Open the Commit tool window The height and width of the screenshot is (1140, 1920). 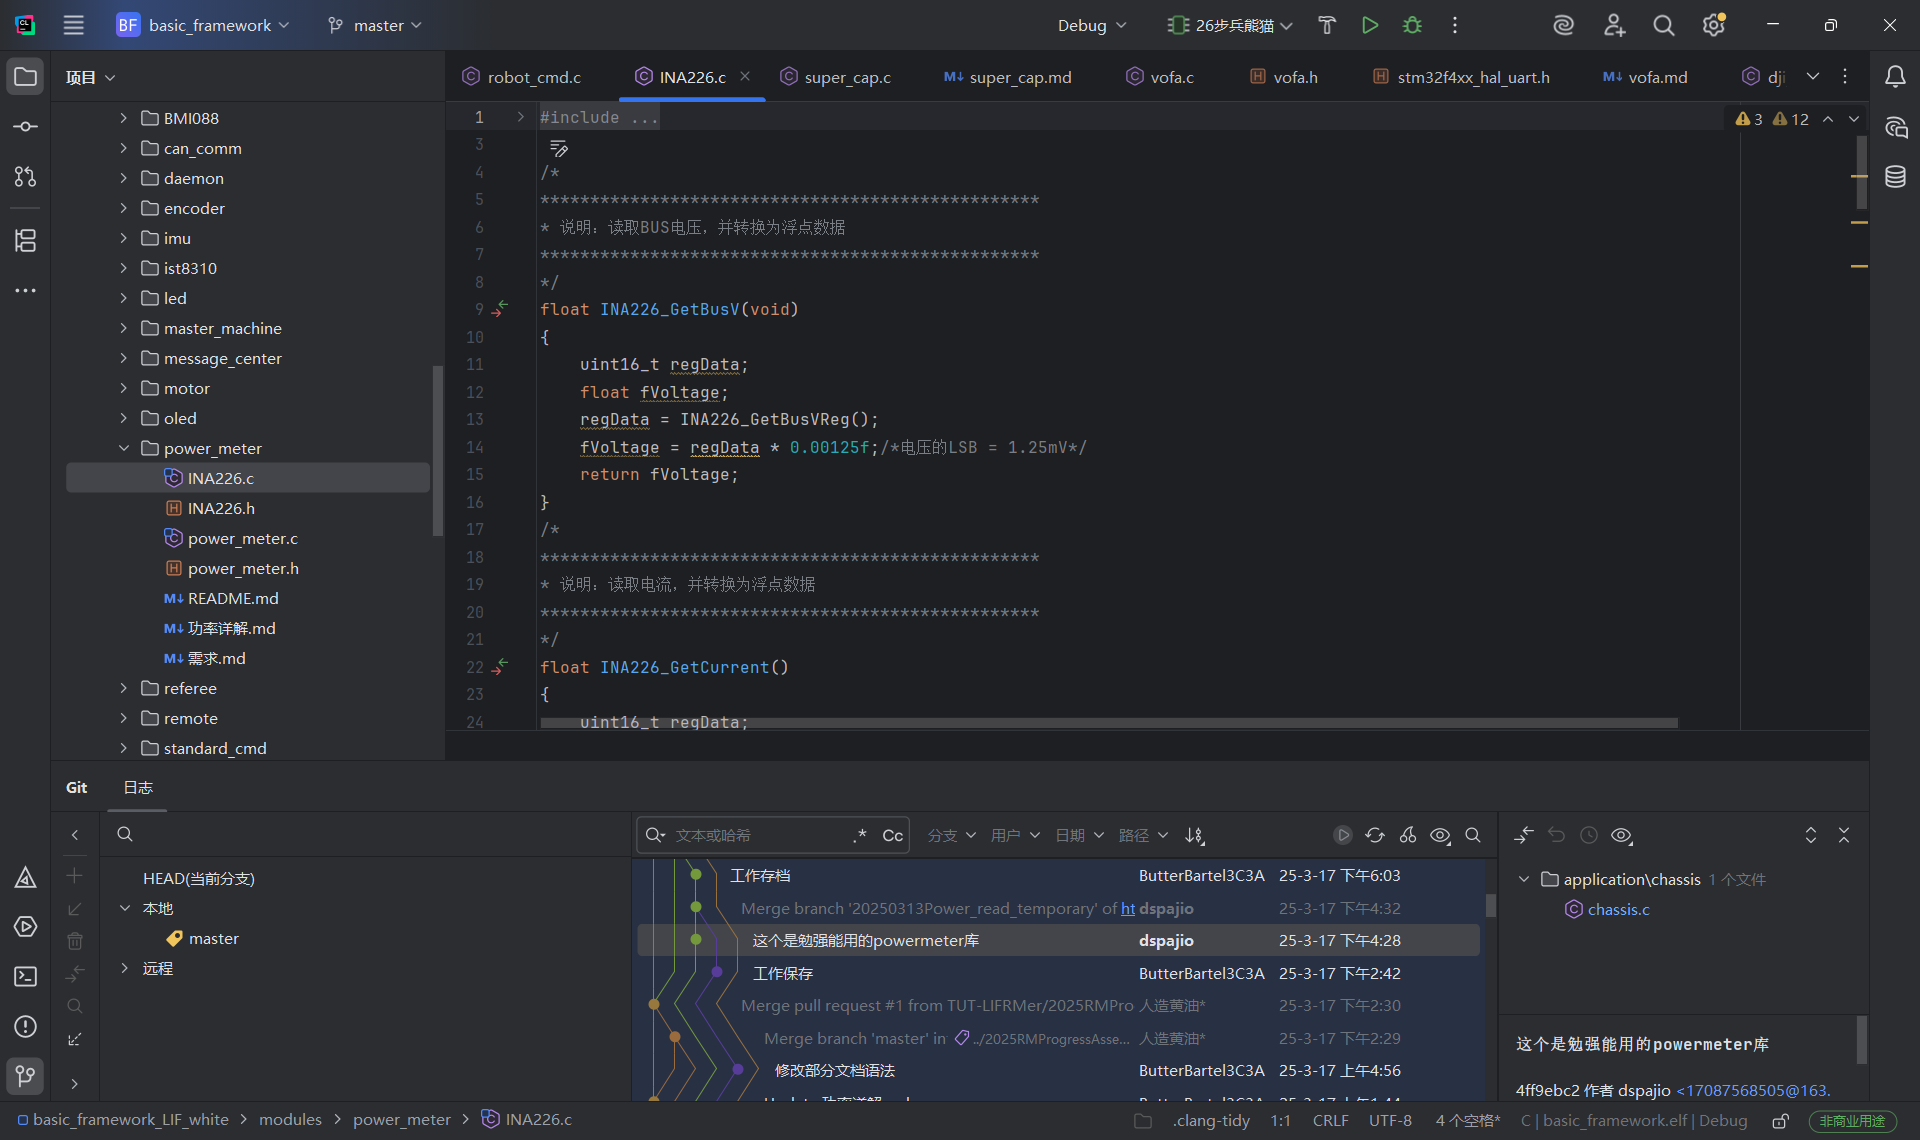pos(26,127)
